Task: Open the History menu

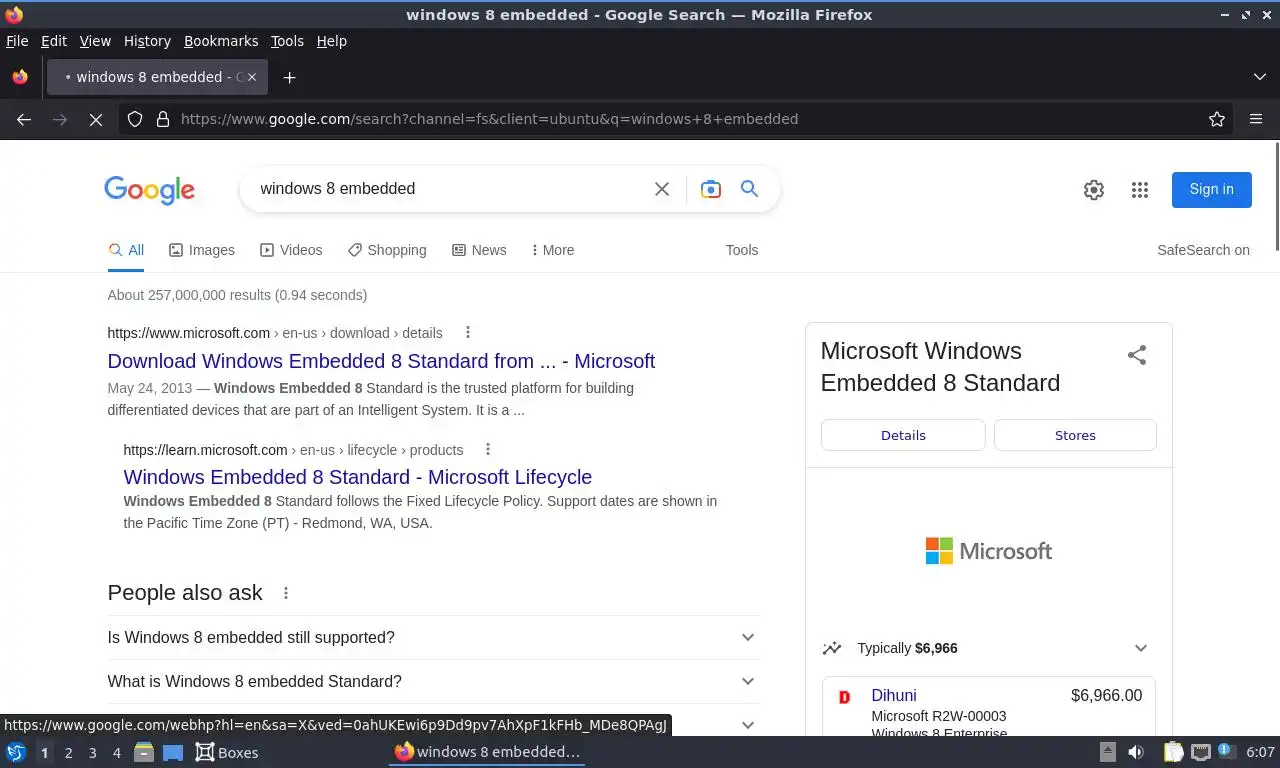Action: coord(147,41)
